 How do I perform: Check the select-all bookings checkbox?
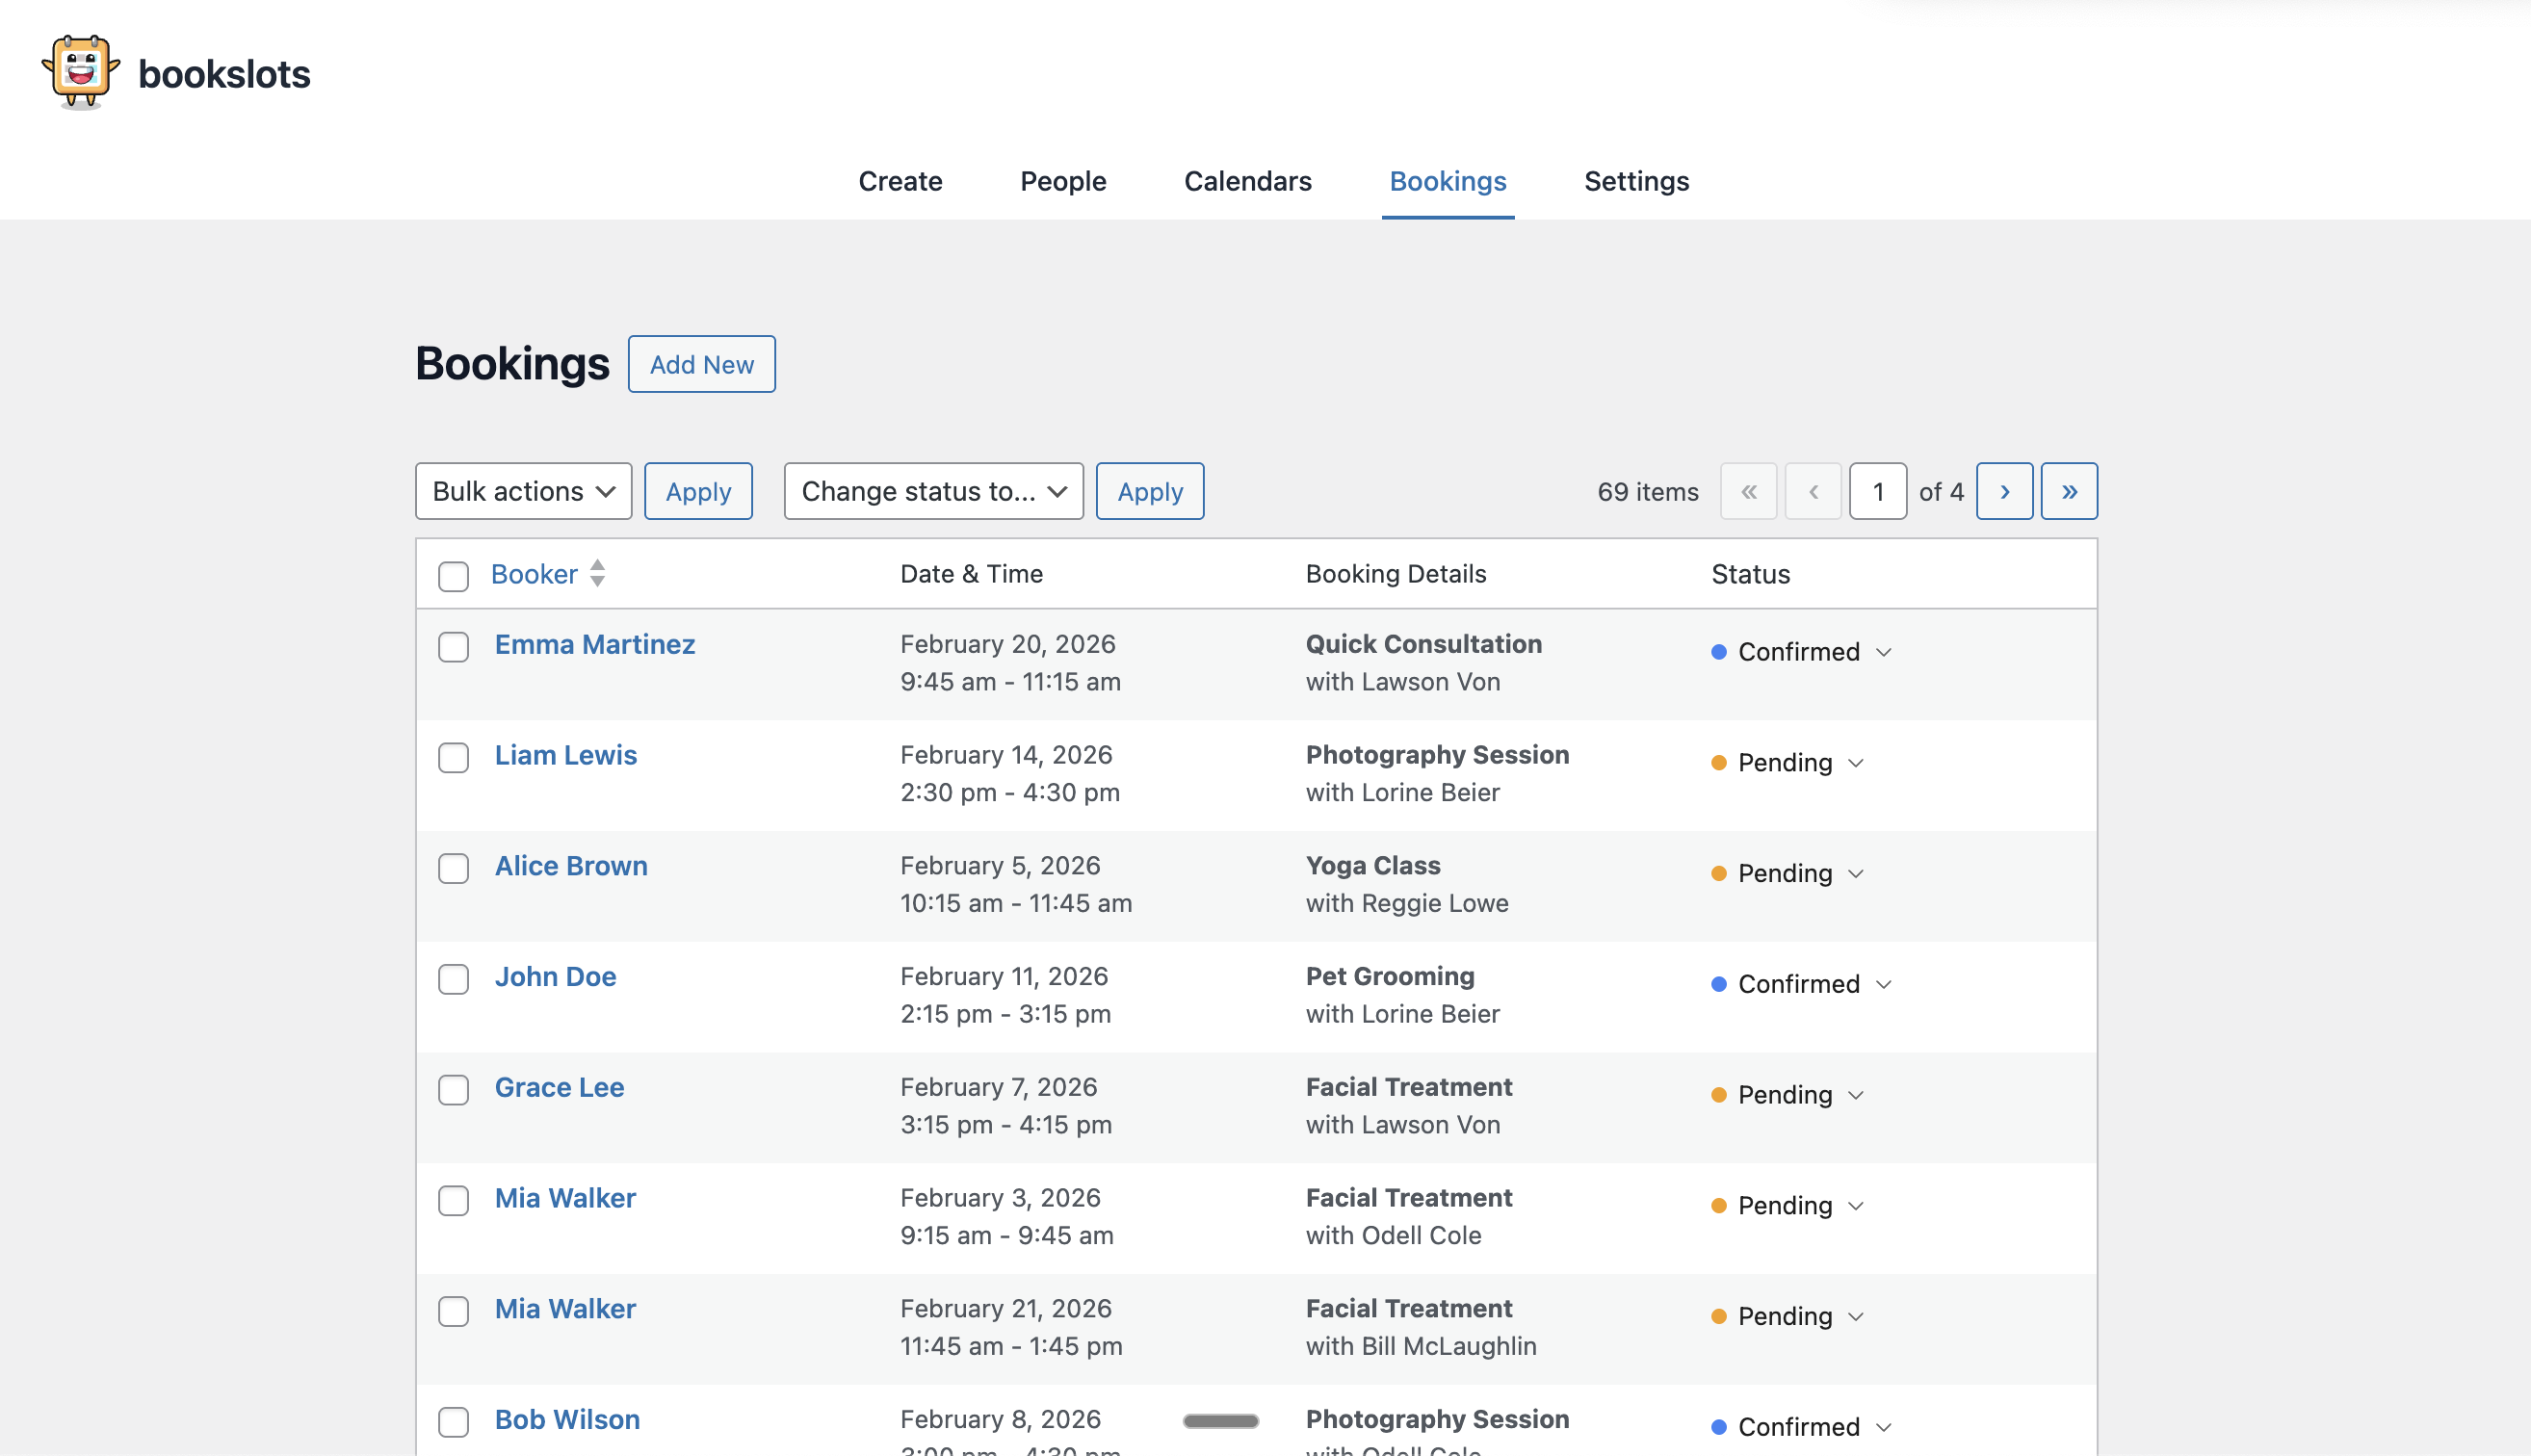click(x=453, y=576)
